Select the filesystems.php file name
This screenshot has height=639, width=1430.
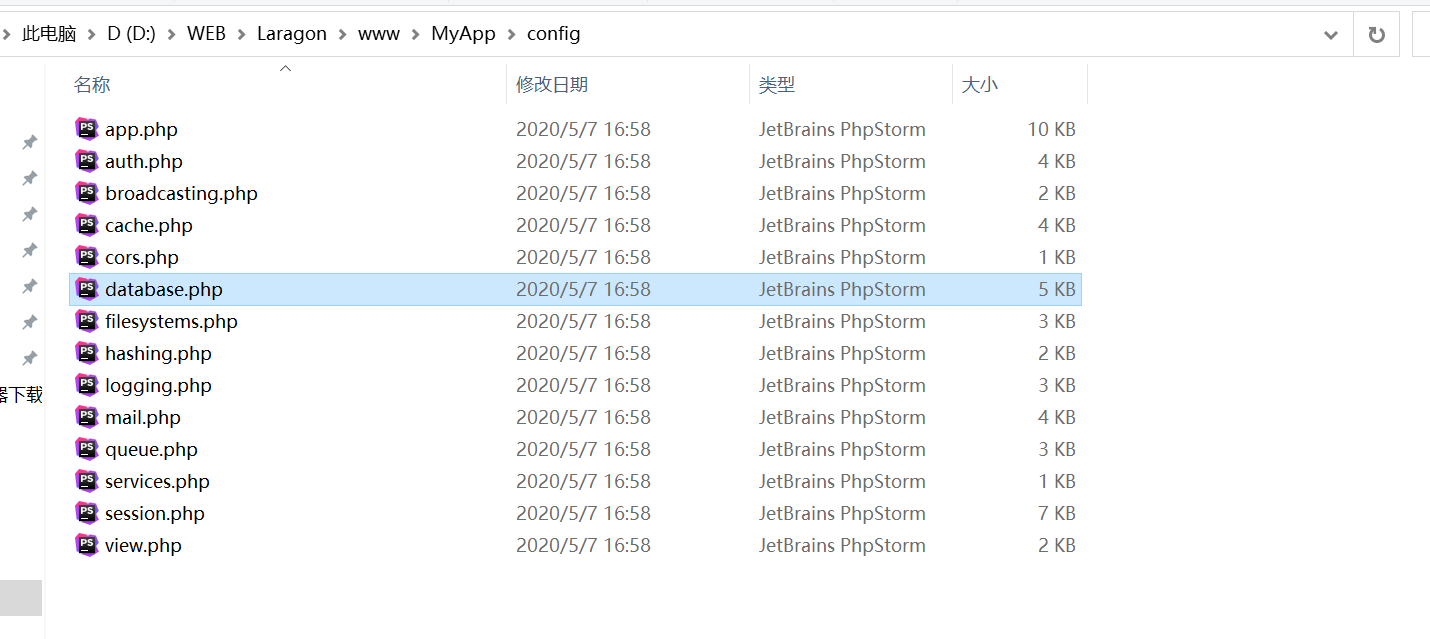pyautogui.click(x=171, y=321)
